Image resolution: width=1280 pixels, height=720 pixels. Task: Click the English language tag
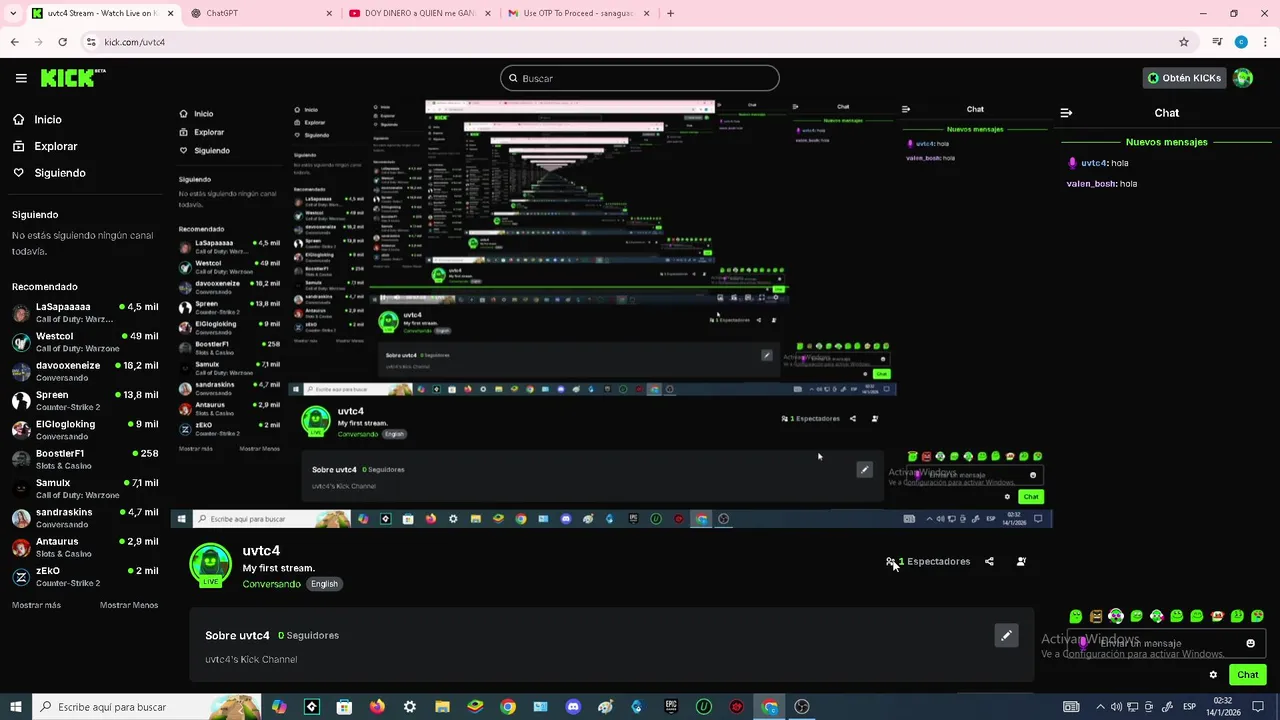pyautogui.click(x=324, y=584)
